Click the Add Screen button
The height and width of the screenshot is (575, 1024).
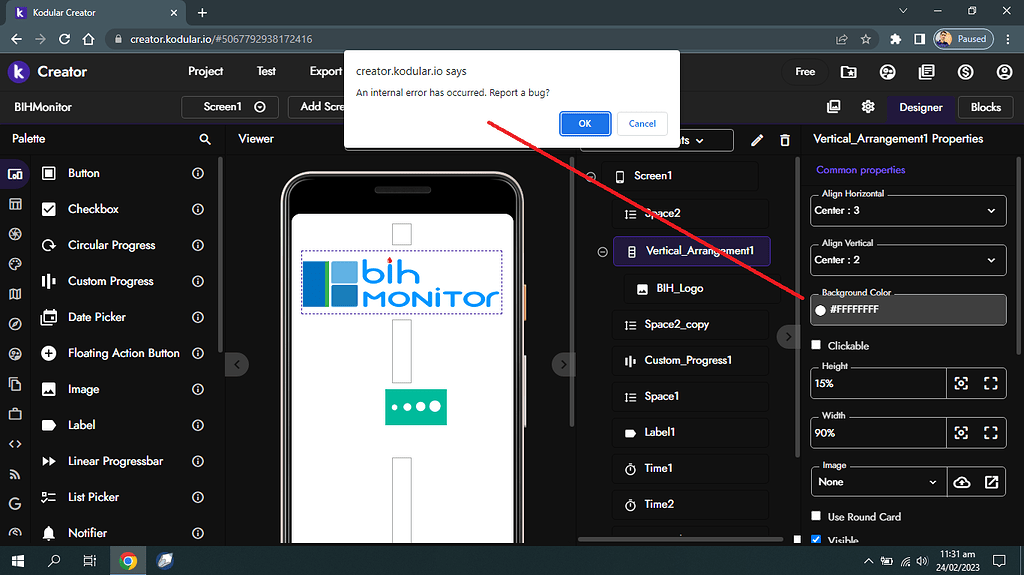click(317, 107)
